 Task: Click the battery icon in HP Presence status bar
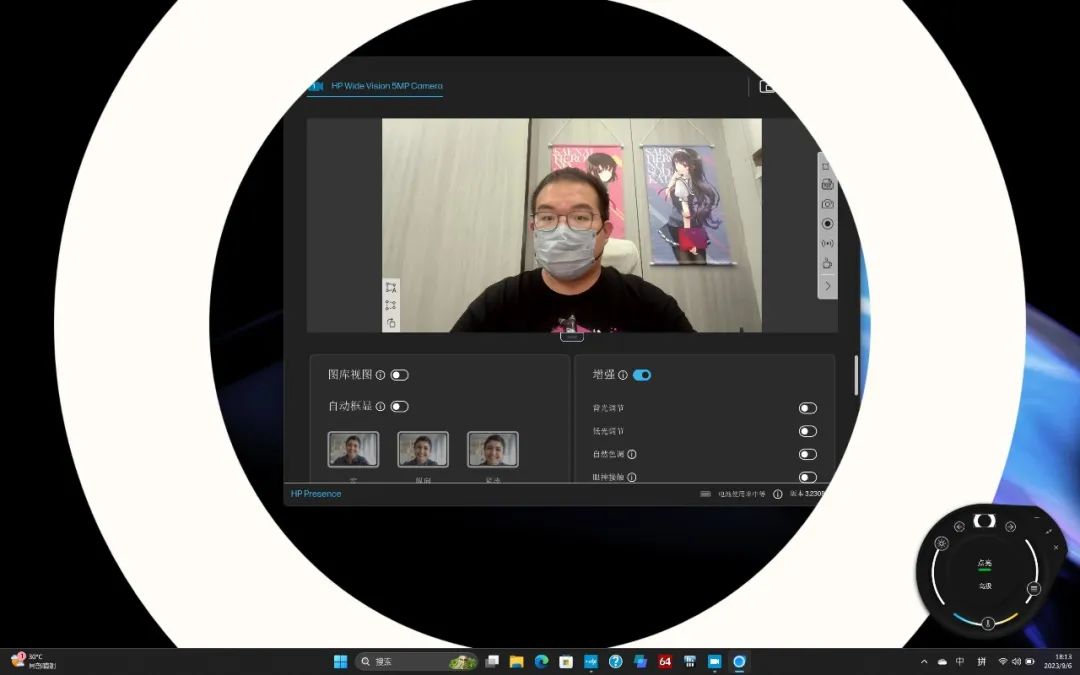coord(705,494)
